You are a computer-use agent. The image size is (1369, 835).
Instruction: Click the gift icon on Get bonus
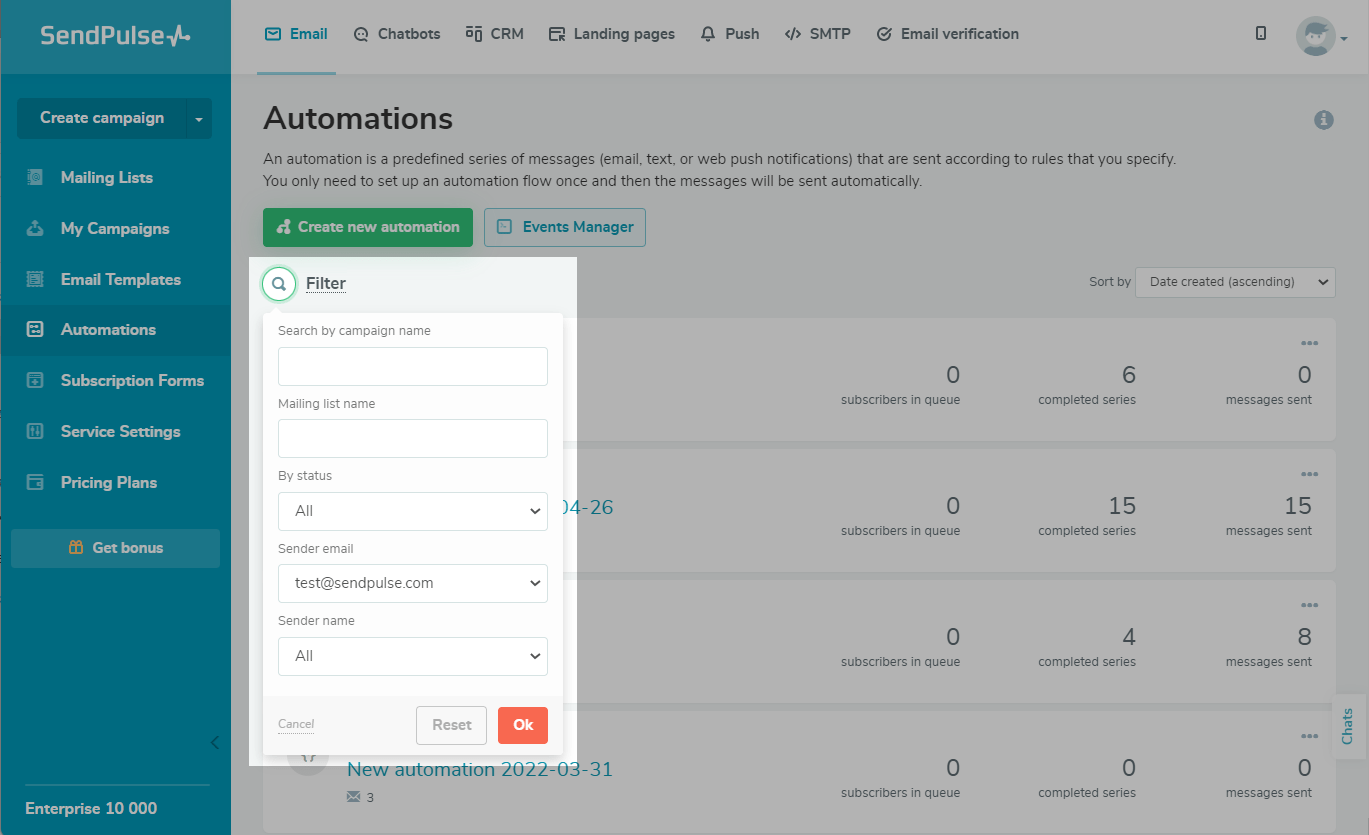(x=76, y=547)
